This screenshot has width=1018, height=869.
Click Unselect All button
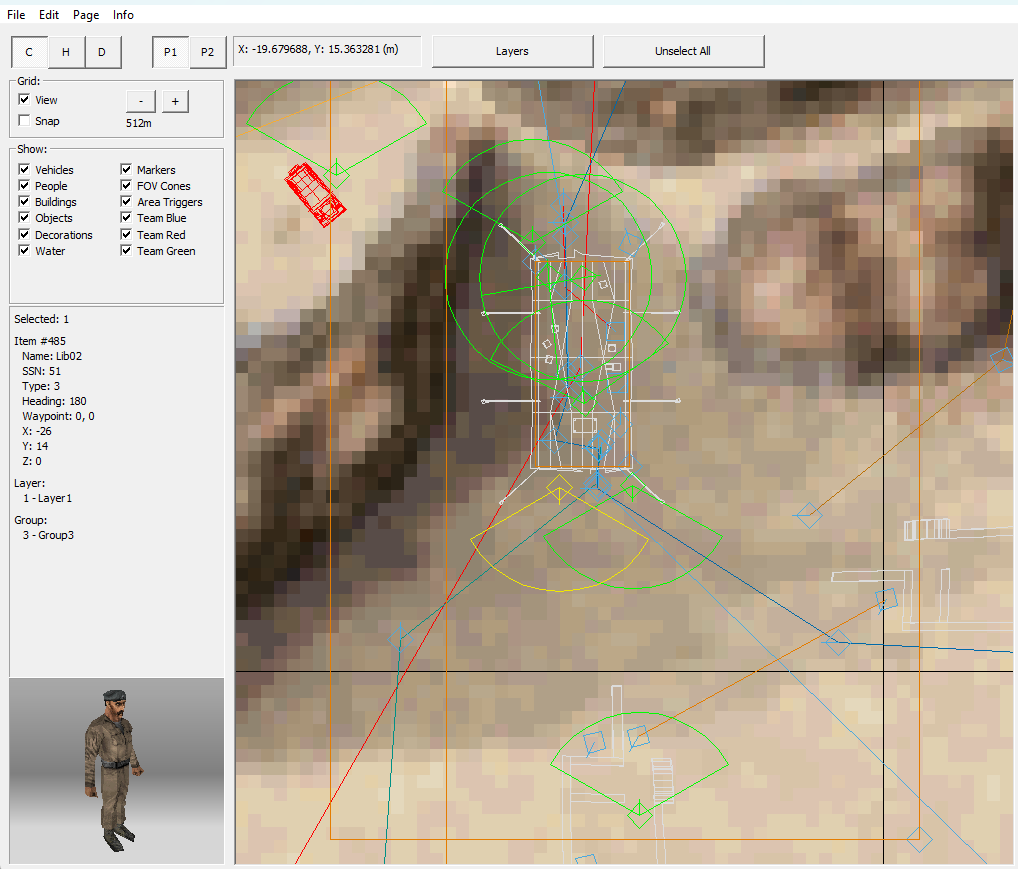pyautogui.click(x=683, y=51)
